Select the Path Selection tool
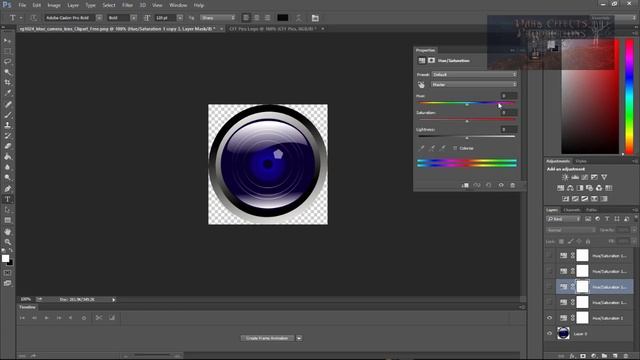The image size is (640, 360). click(7, 210)
